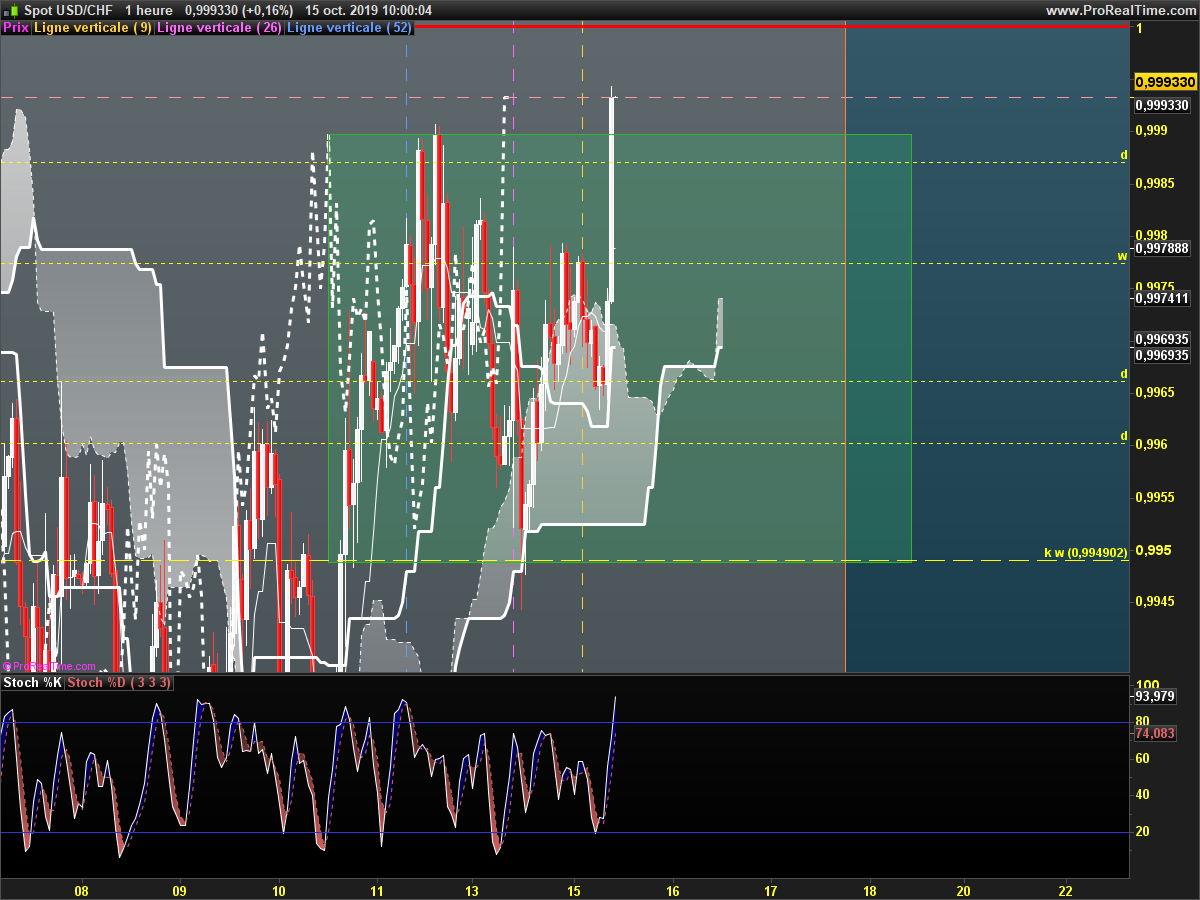Click date label 08 on time axis
This screenshot has width=1200, height=900.
tap(82, 890)
